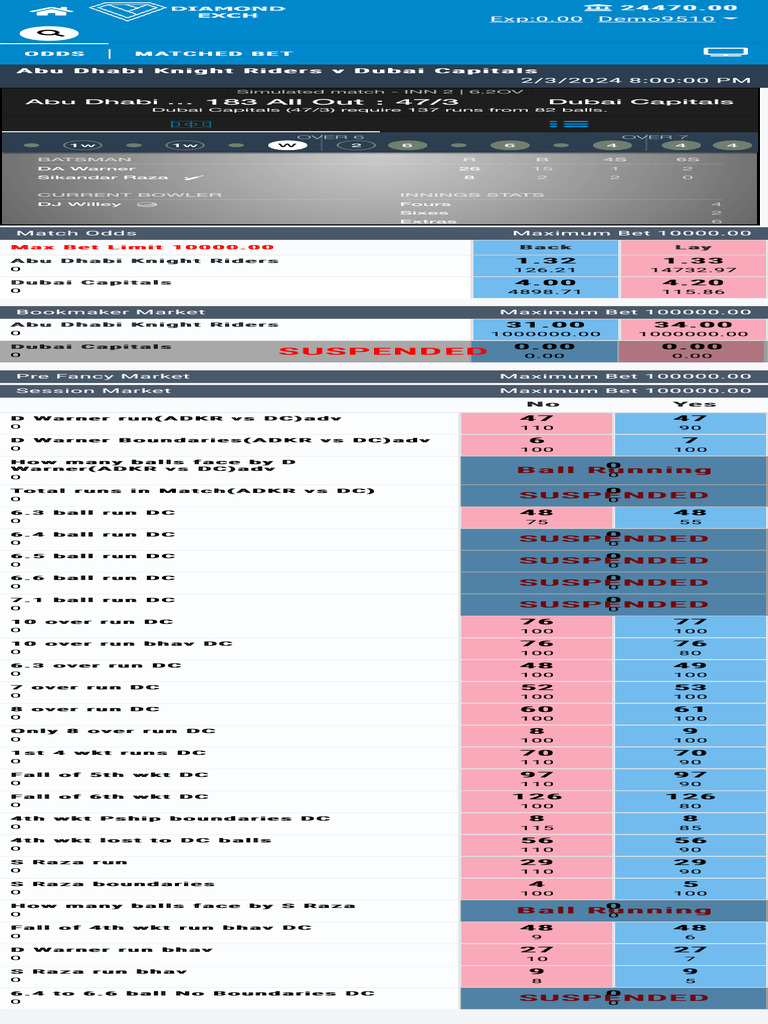Open scorecard list view icon

point(569,123)
